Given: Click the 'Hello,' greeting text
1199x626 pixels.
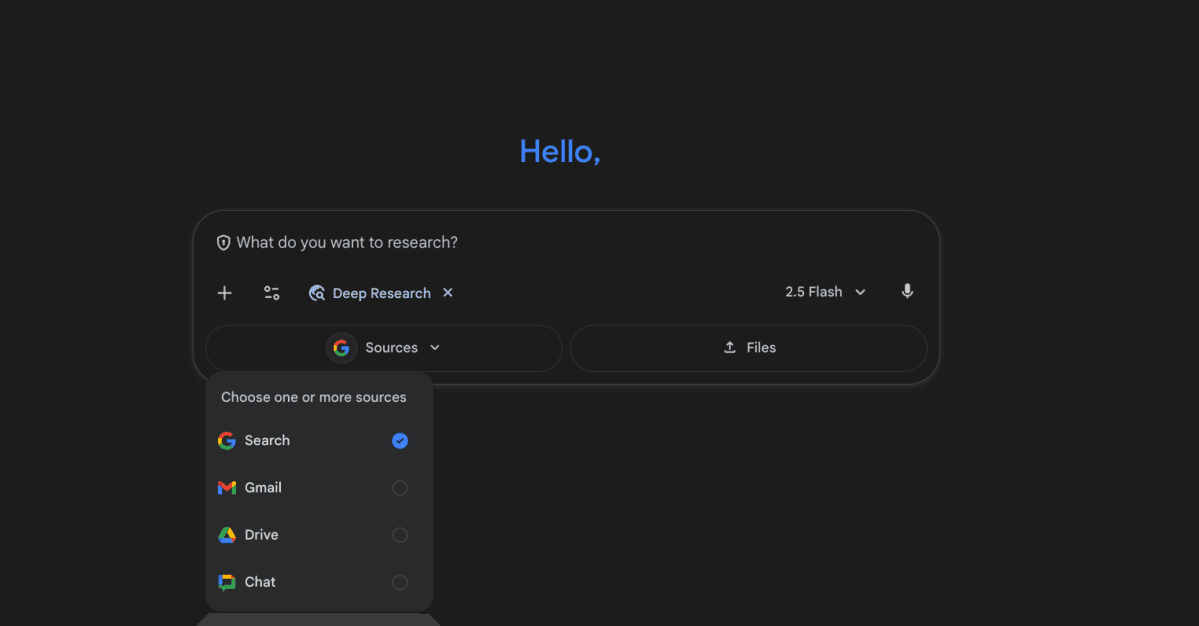Looking at the screenshot, I should click(x=561, y=151).
